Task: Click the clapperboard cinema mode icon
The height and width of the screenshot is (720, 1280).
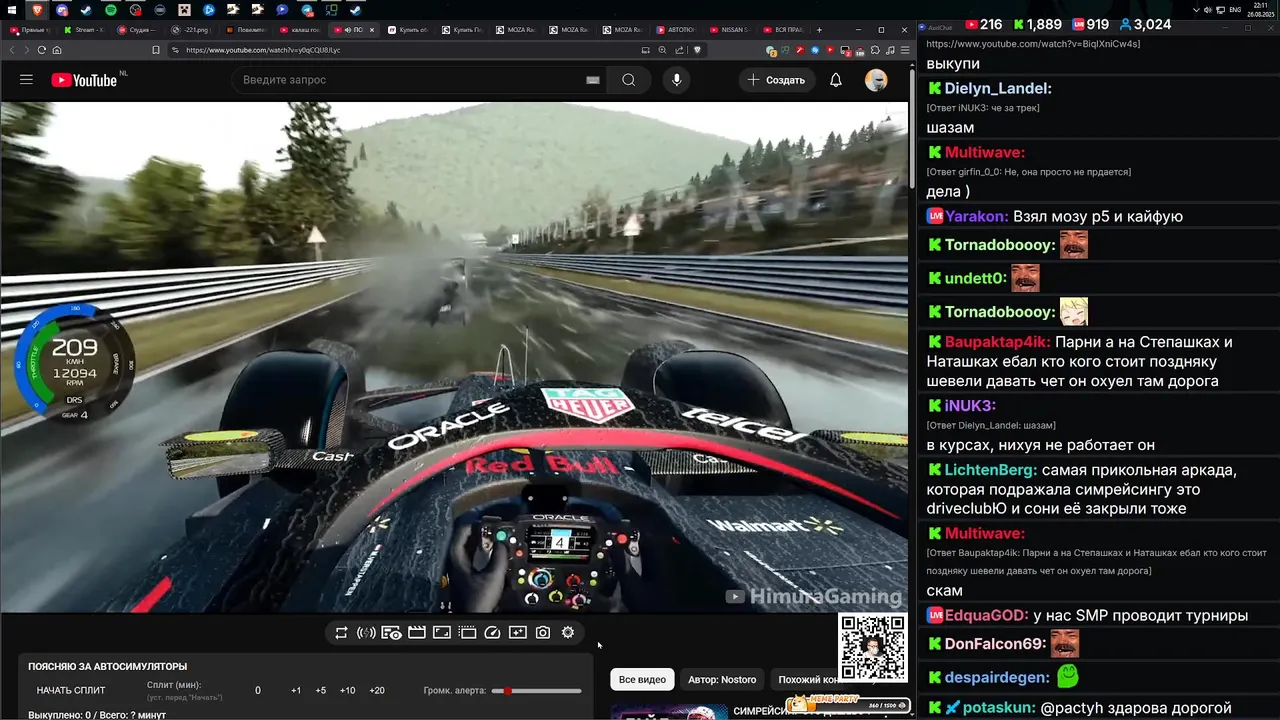Action: pyautogui.click(x=417, y=633)
